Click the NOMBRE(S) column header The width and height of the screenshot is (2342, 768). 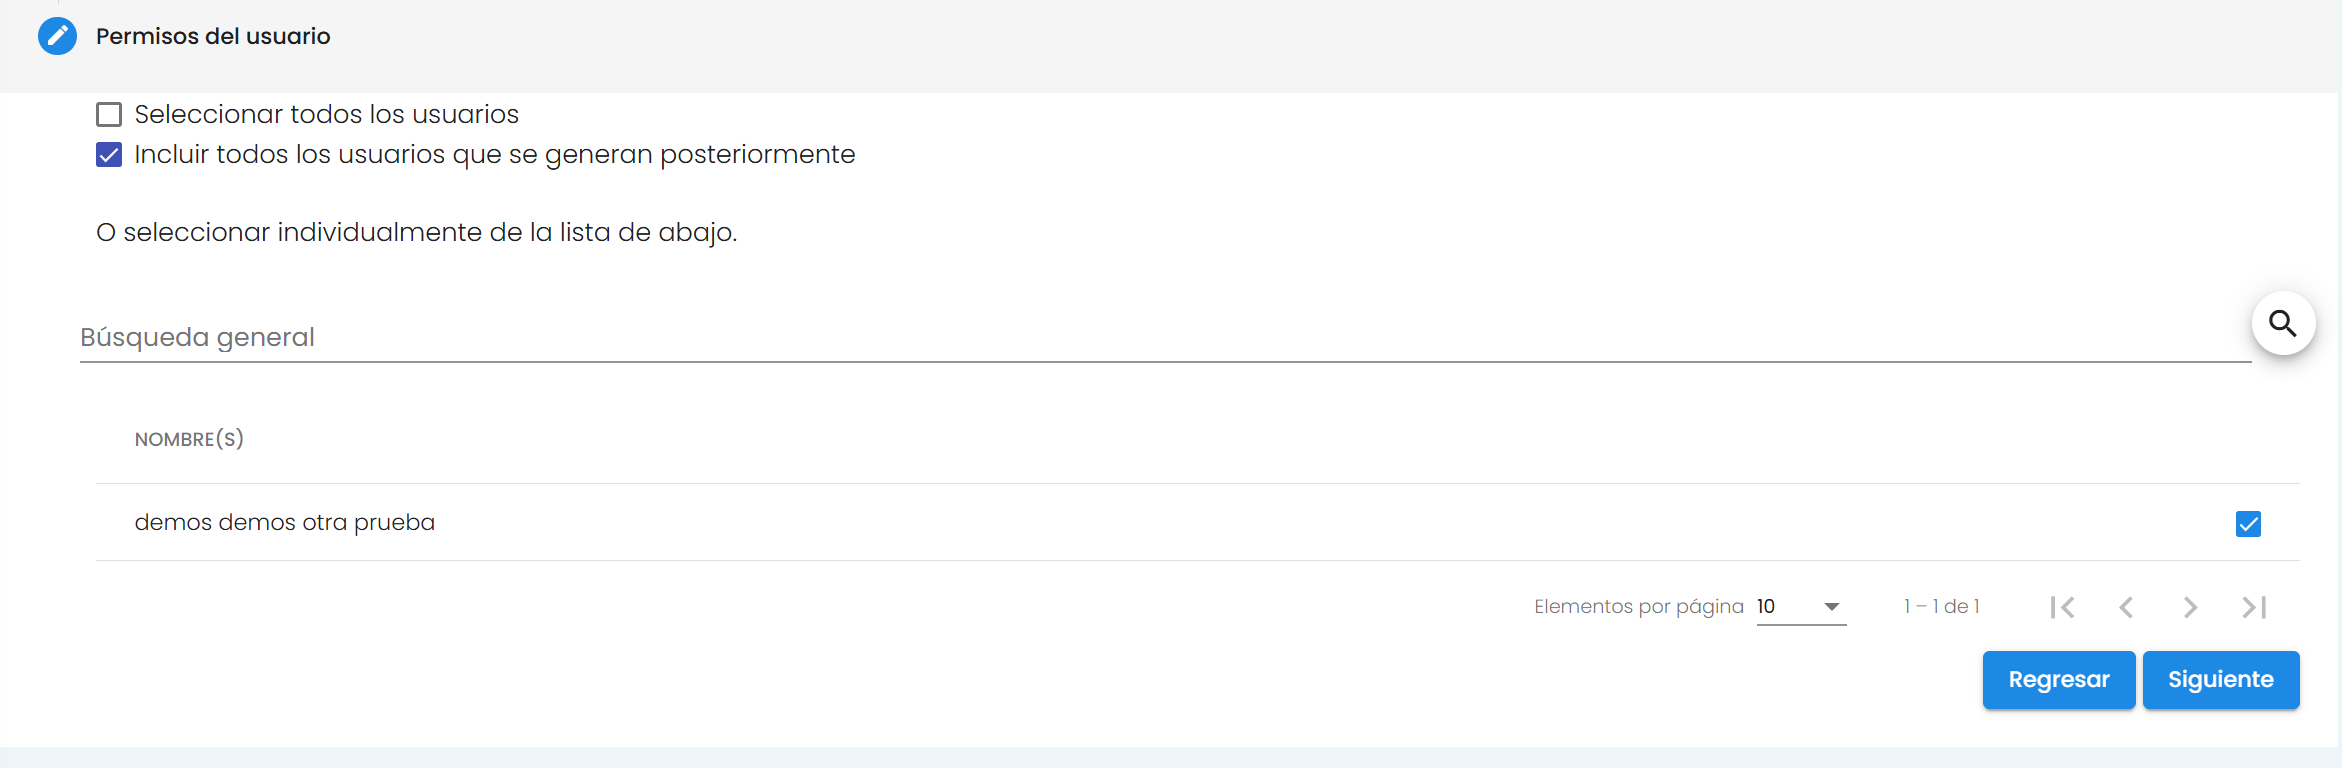click(189, 439)
